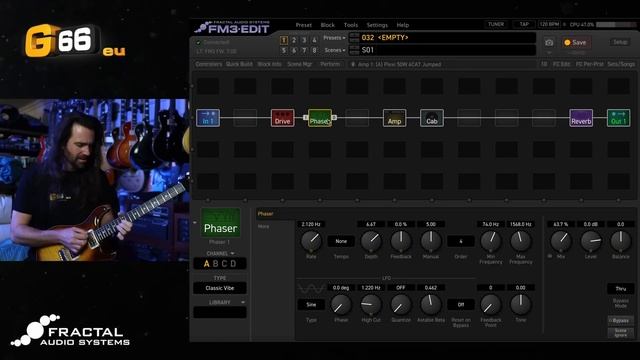
Task: Open the Channel dropdown arrow
Action: pyautogui.click(x=233, y=253)
